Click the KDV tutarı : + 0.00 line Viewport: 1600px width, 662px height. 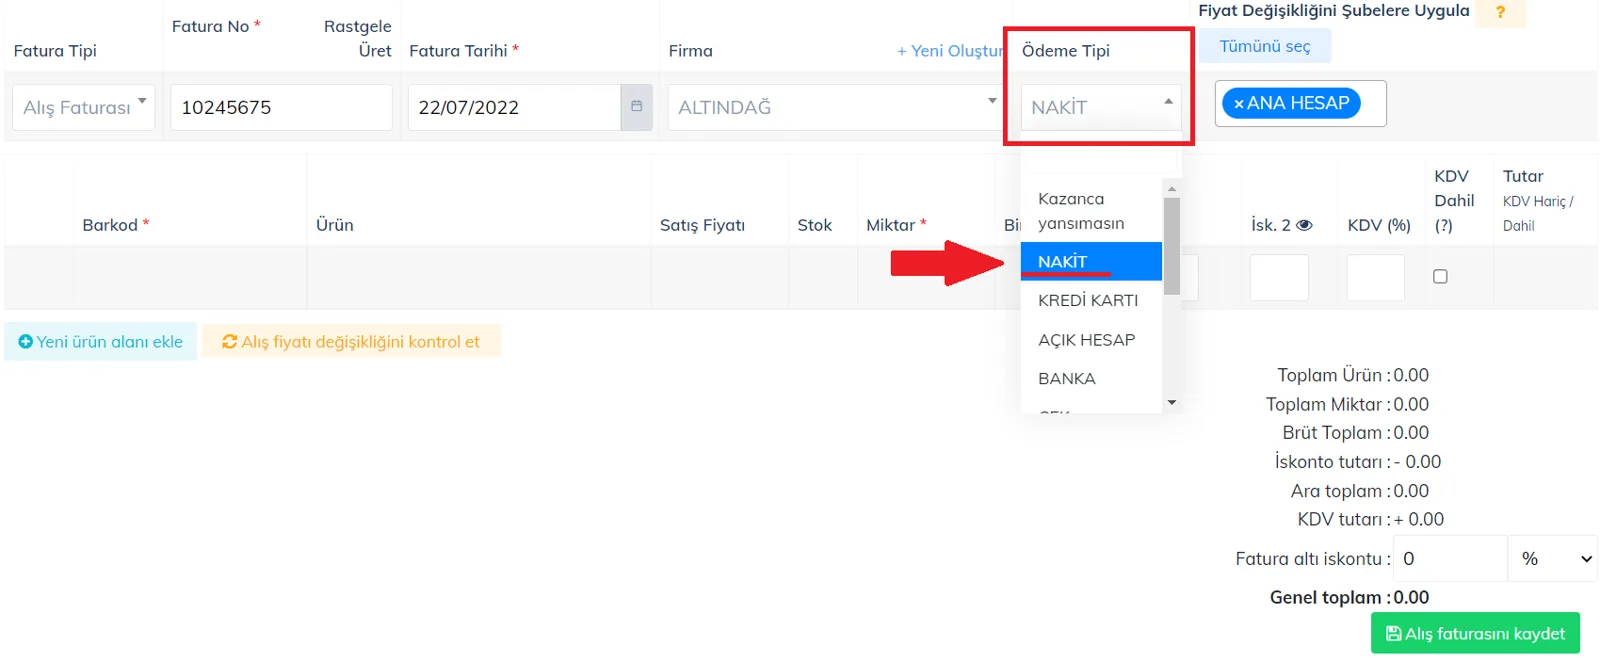pos(1370,519)
